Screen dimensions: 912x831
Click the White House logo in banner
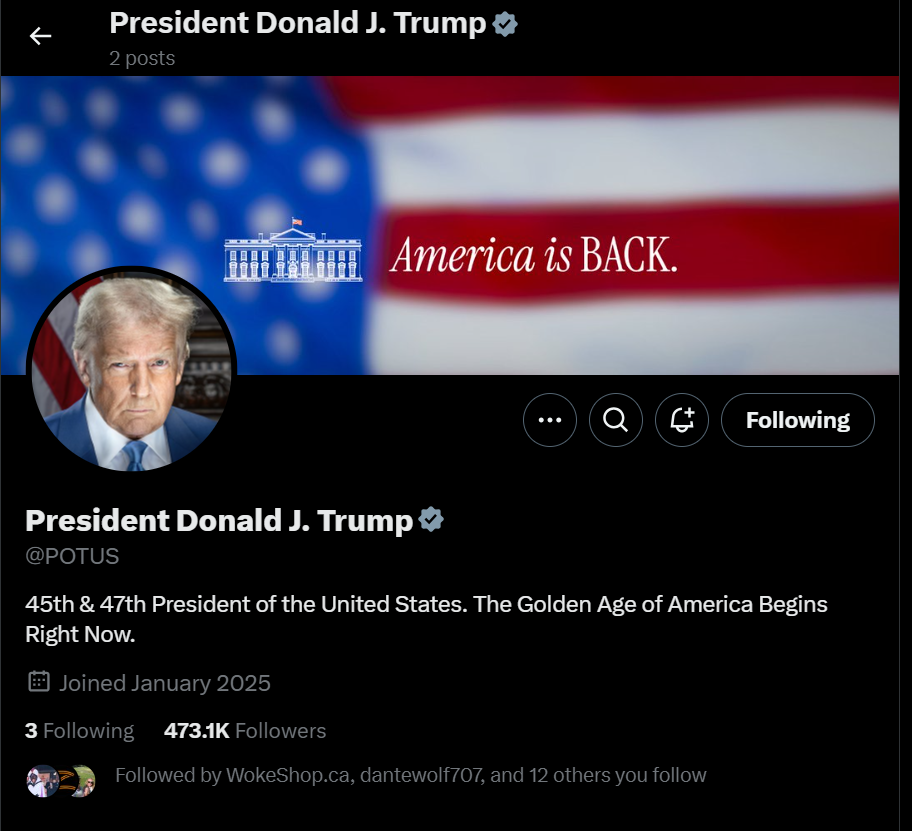point(293,251)
